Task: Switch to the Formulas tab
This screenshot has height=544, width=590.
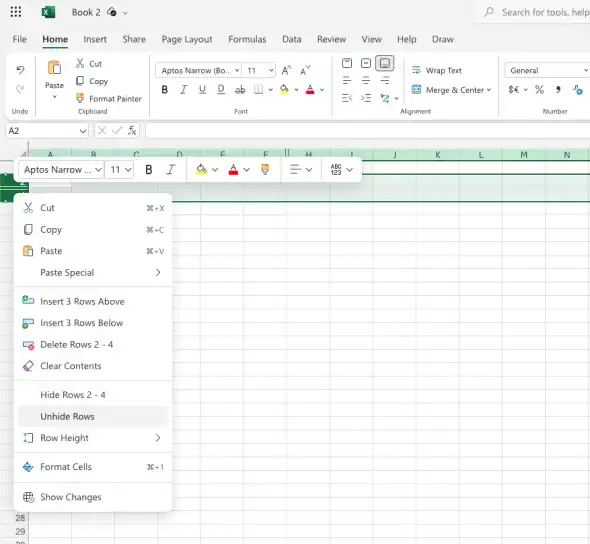Action: [x=247, y=39]
